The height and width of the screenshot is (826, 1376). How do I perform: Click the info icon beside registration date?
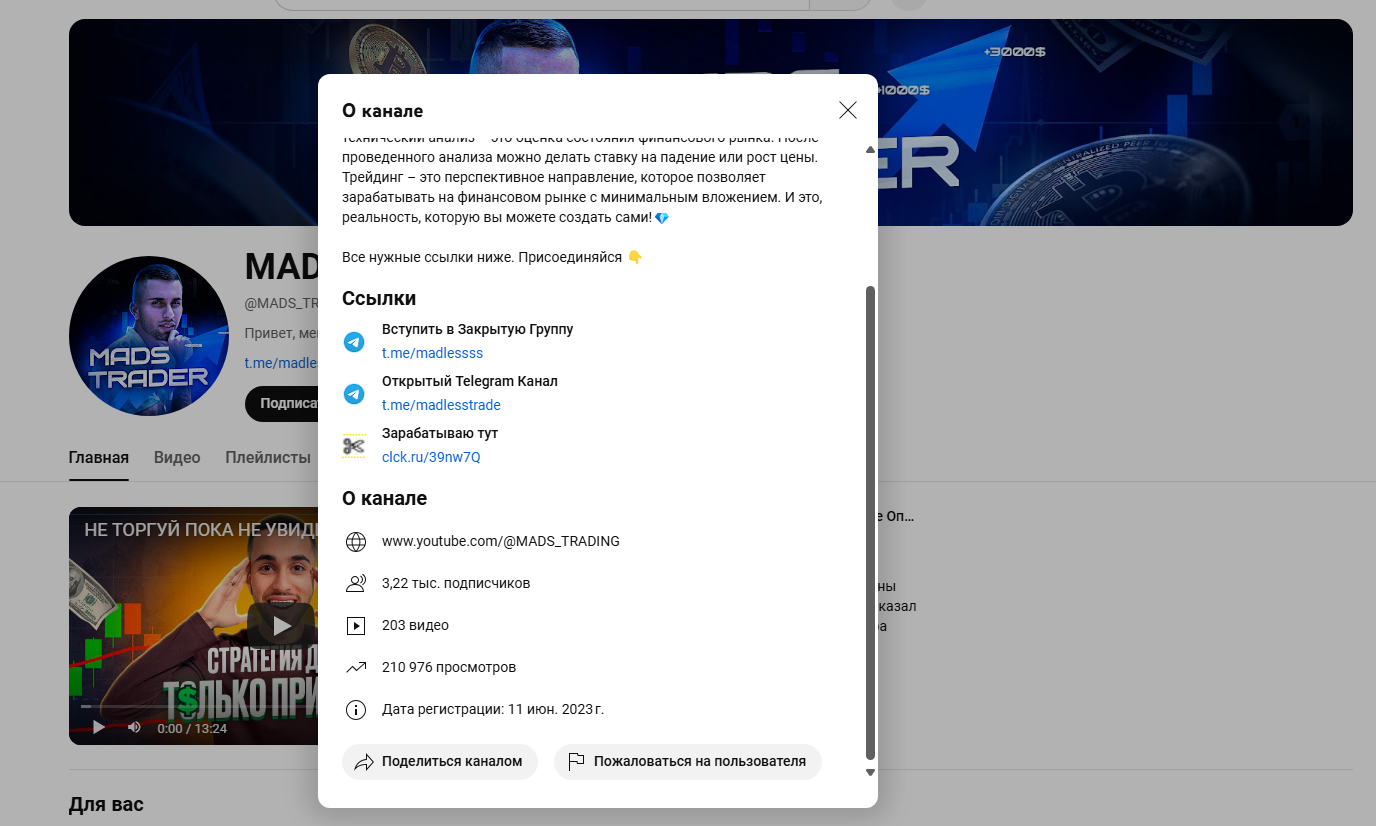[355, 710]
